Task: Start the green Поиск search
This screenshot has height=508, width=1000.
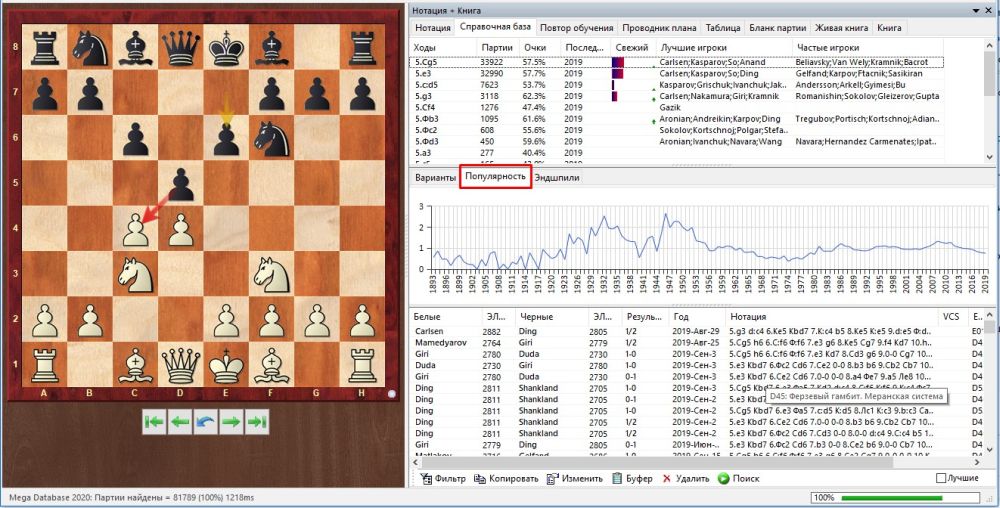Action: pos(738,478)
